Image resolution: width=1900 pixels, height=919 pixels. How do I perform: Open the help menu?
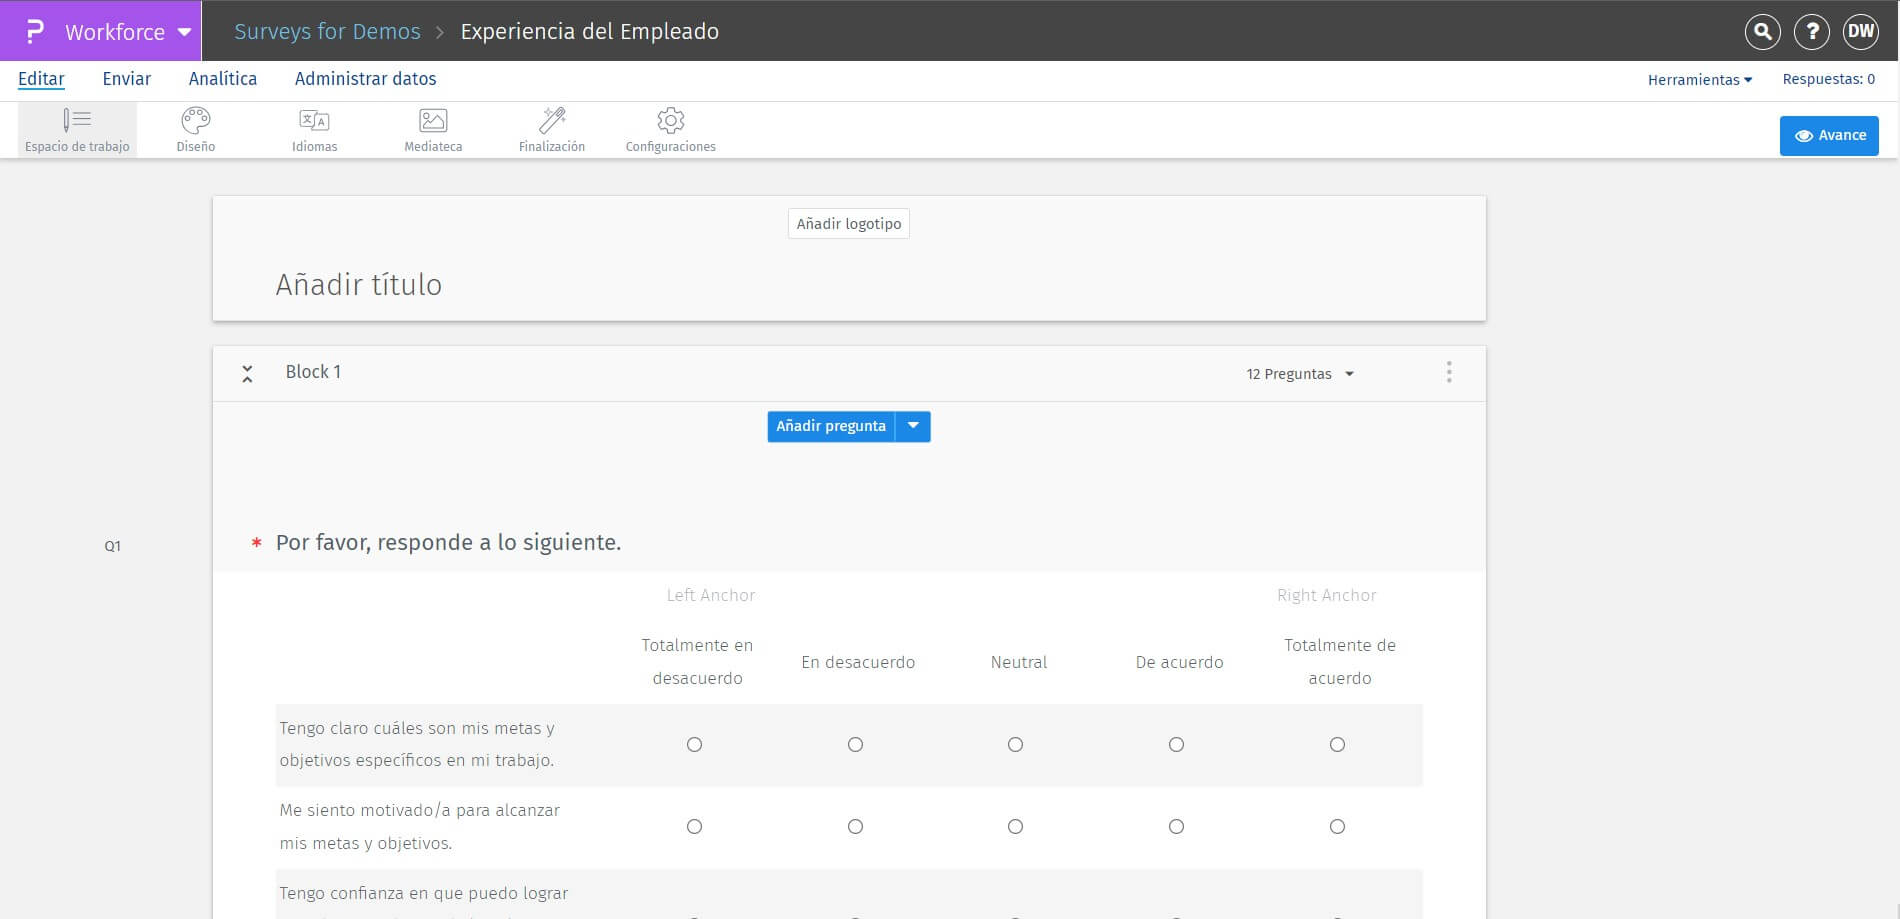[1812, 31]
